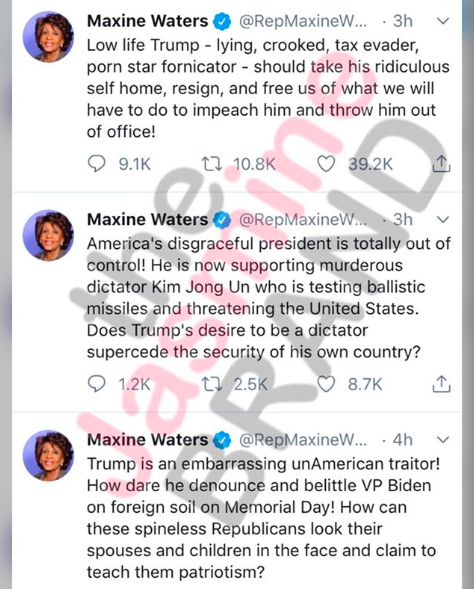Open Maxine Waters avatar on first tweet
474x589 pixels.
pos(48,37)
